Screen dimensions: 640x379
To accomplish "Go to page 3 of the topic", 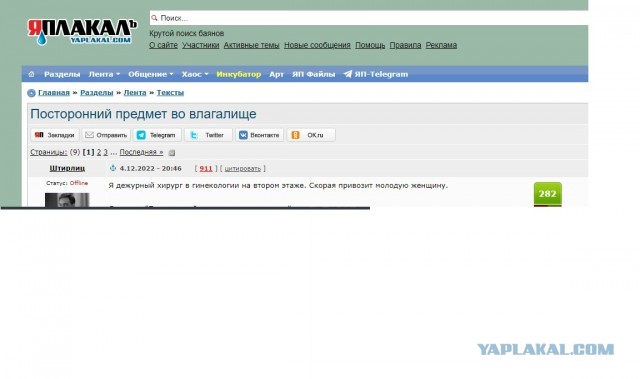I will 105,152.
